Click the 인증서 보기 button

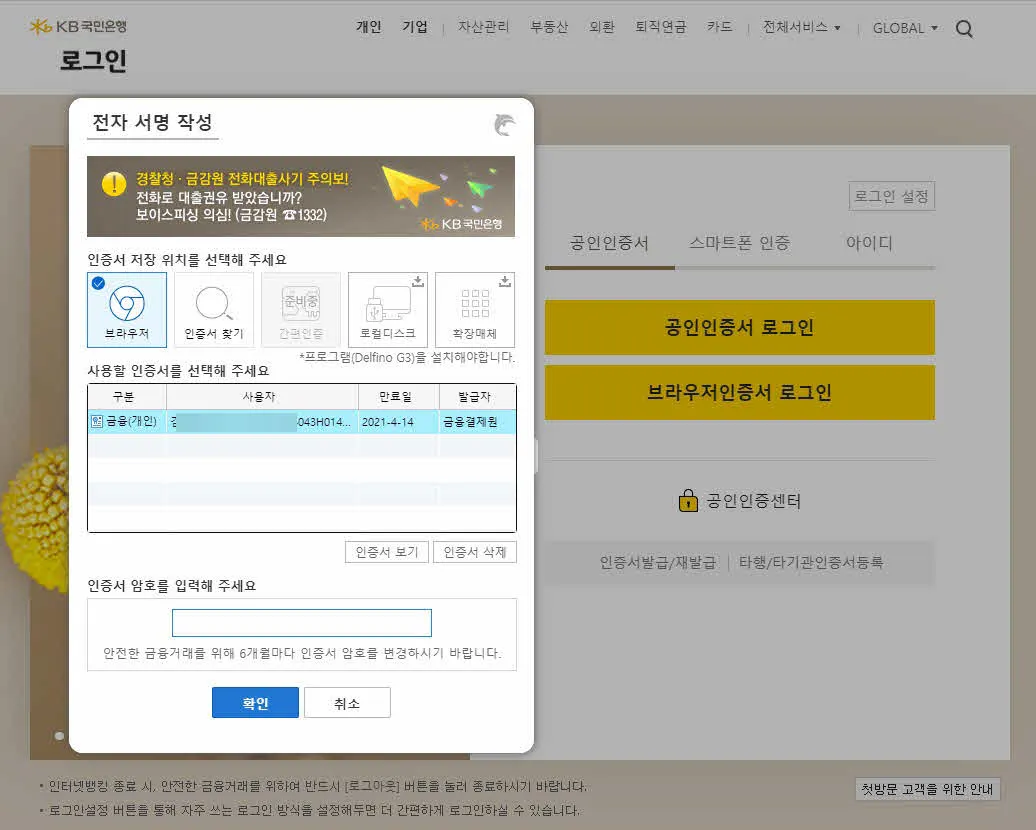coord(387,552)
